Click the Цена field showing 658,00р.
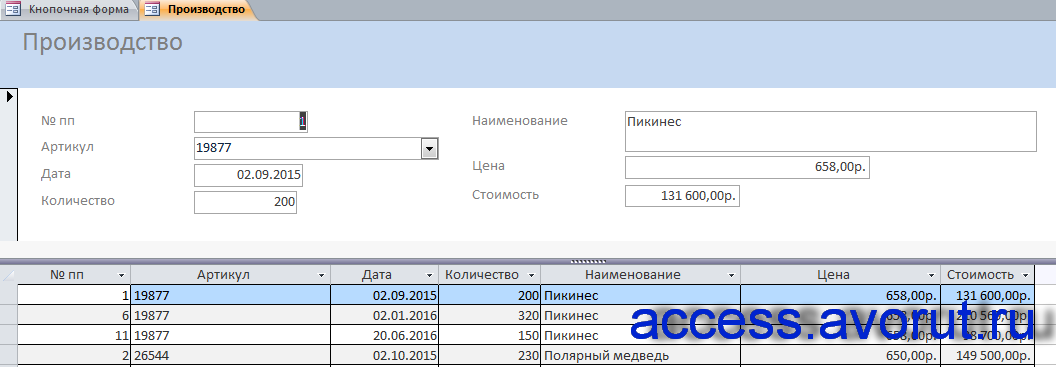The image size is (1056, 367). pos(747,168)
